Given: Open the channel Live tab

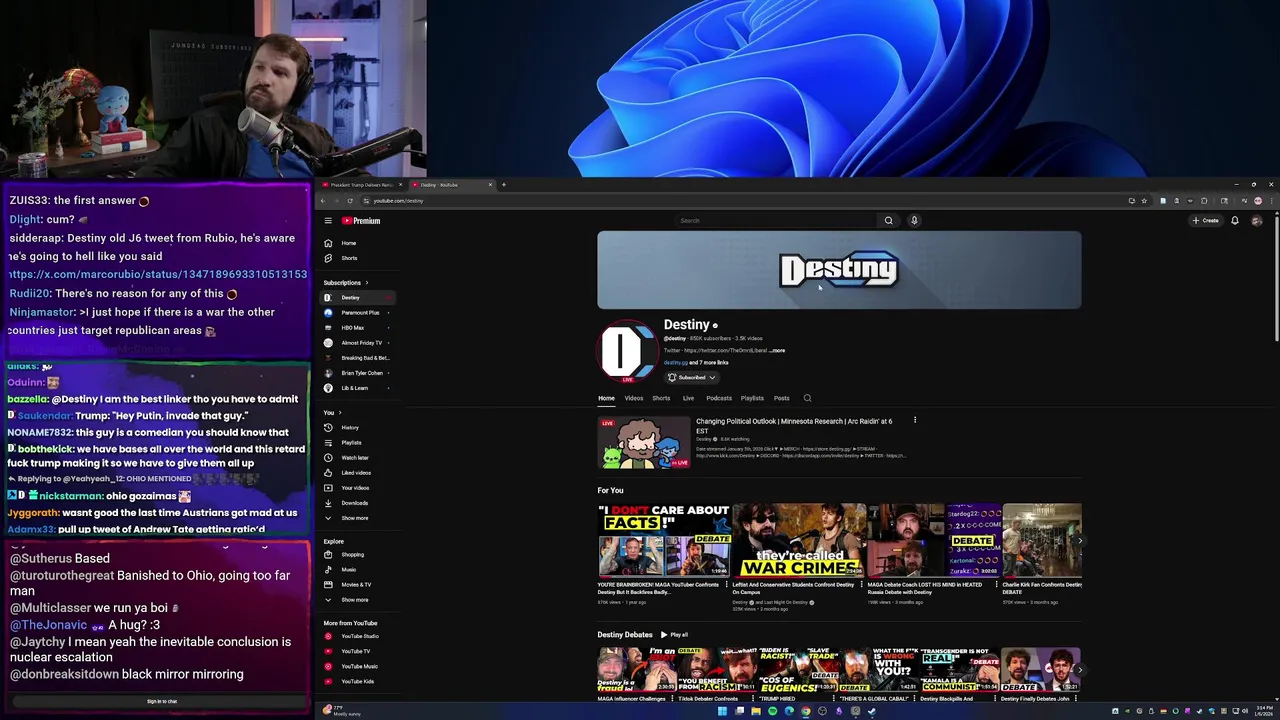Looking at the screenshot, I should [688, 398].
